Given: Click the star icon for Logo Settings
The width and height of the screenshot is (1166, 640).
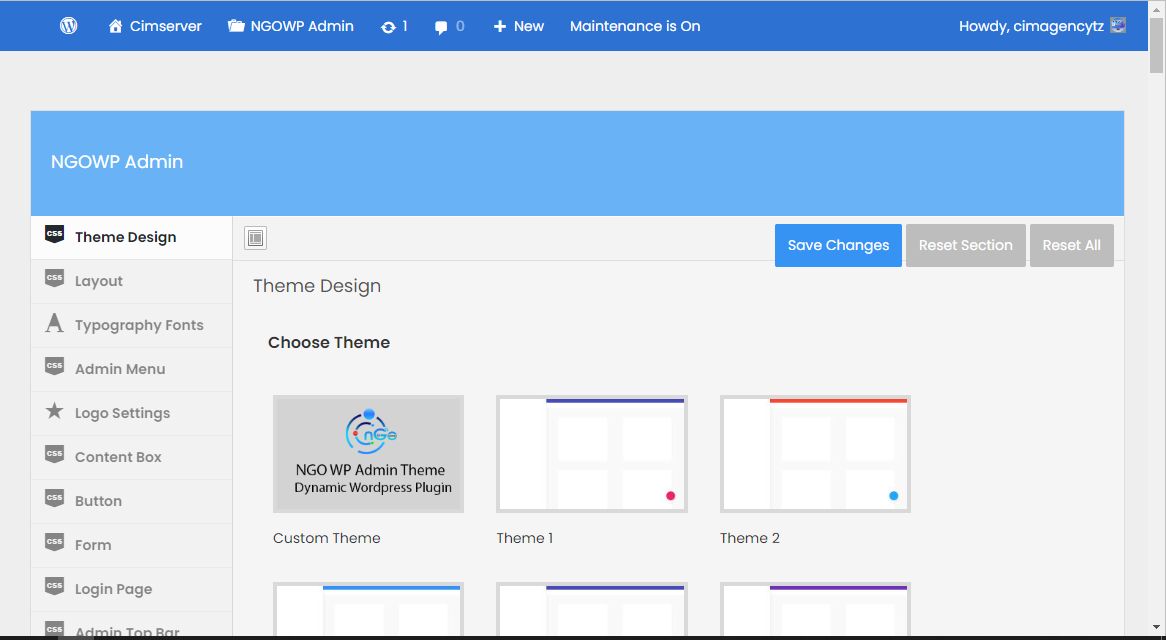Looking at the screenshot, I should [x=54, y=410].
